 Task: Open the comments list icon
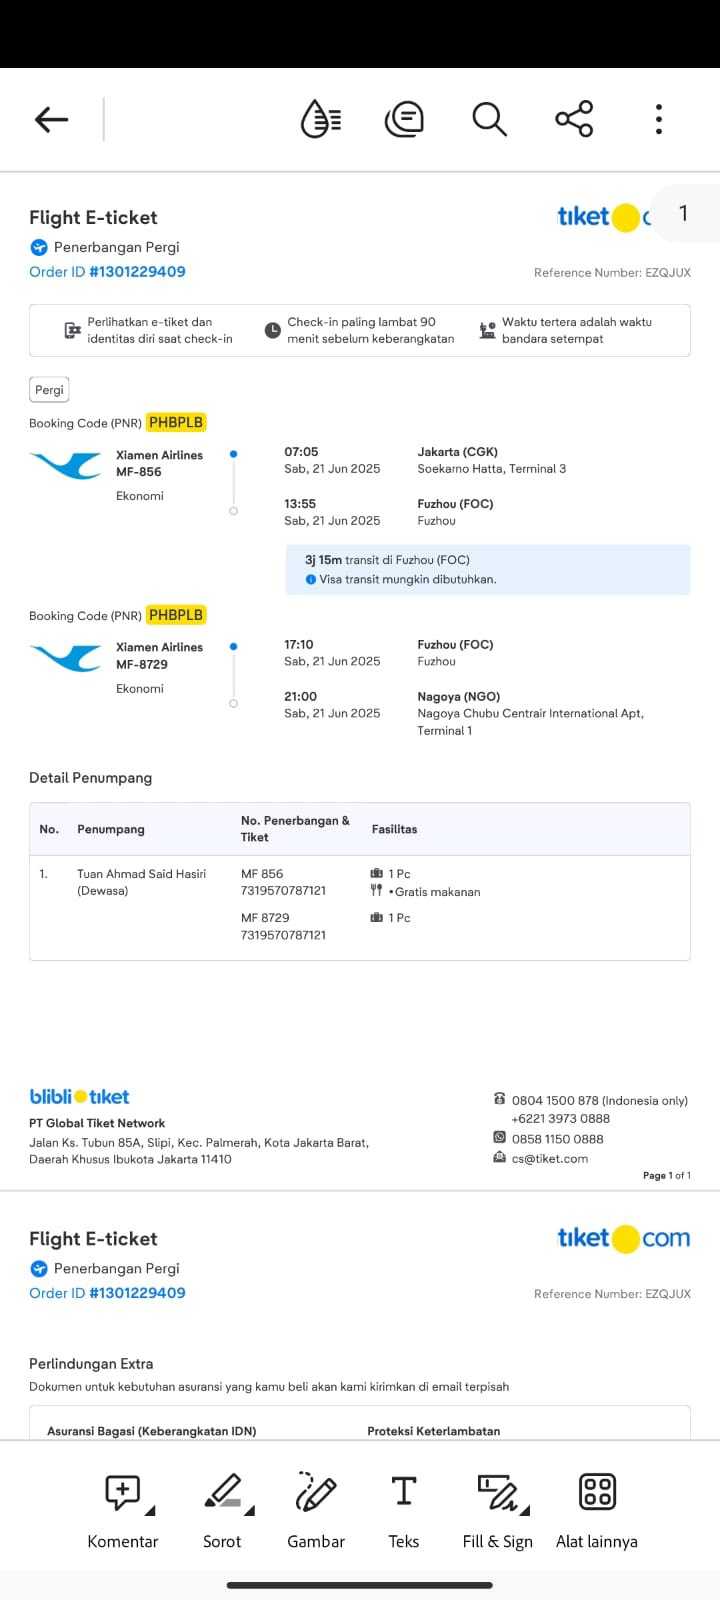point(404,120)
